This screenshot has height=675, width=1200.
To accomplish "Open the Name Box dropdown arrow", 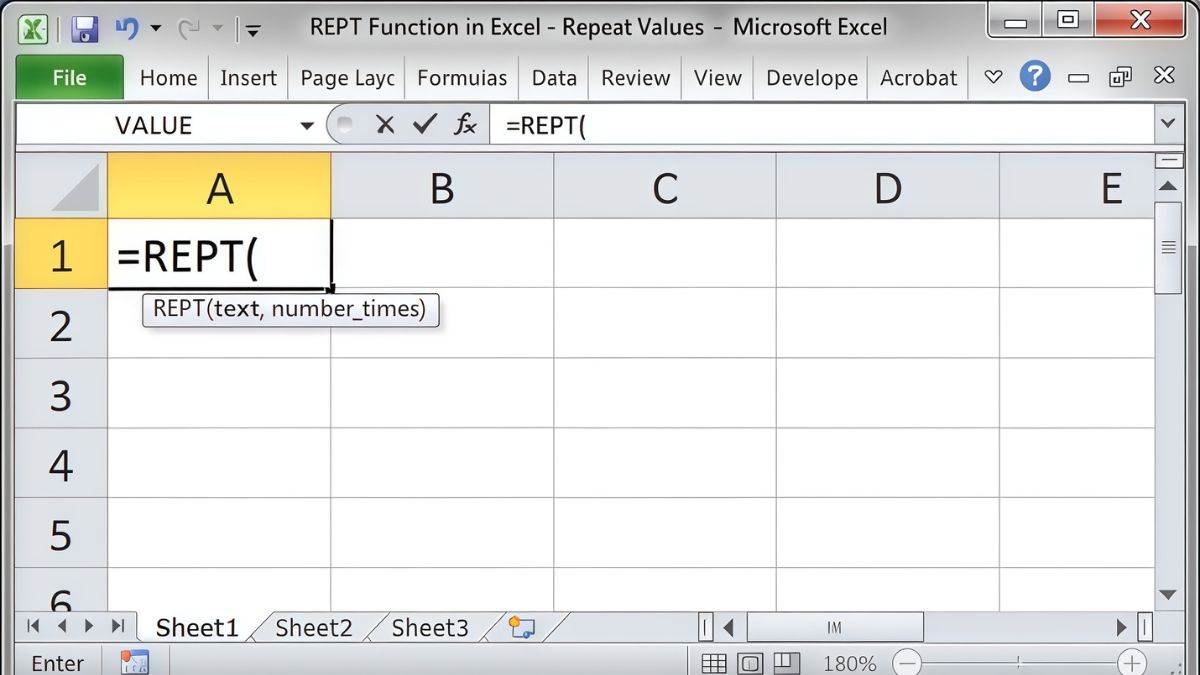I will coord(307,124).
